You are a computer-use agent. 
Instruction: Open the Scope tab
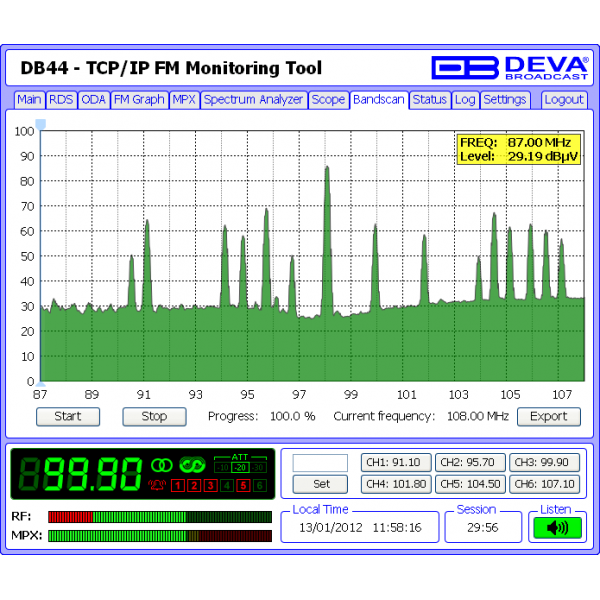click(328, 100)
